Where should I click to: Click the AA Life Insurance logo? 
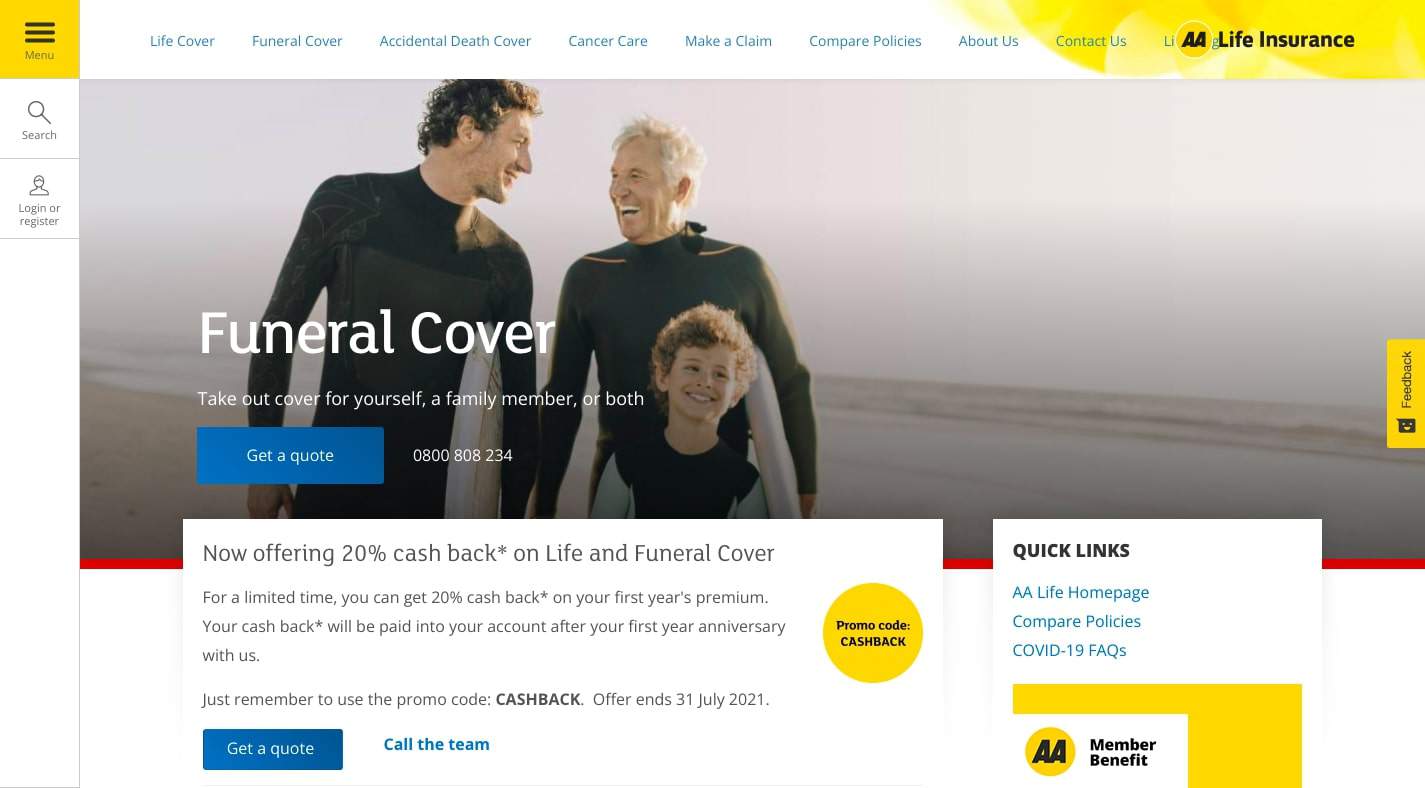pos(1266,40)
